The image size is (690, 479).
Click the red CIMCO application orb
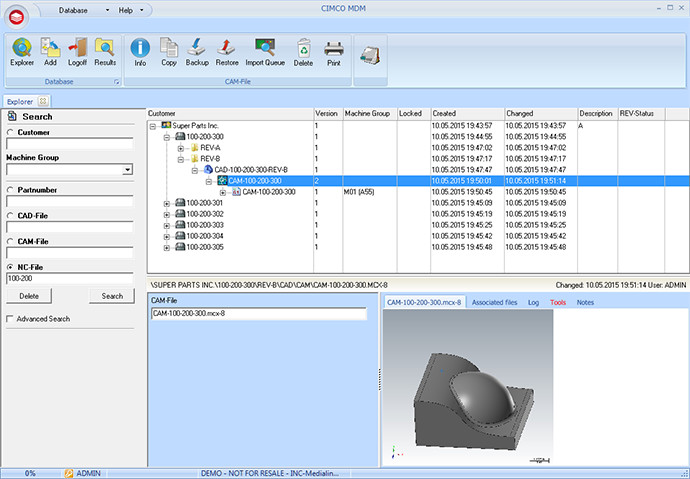point(17,17)
